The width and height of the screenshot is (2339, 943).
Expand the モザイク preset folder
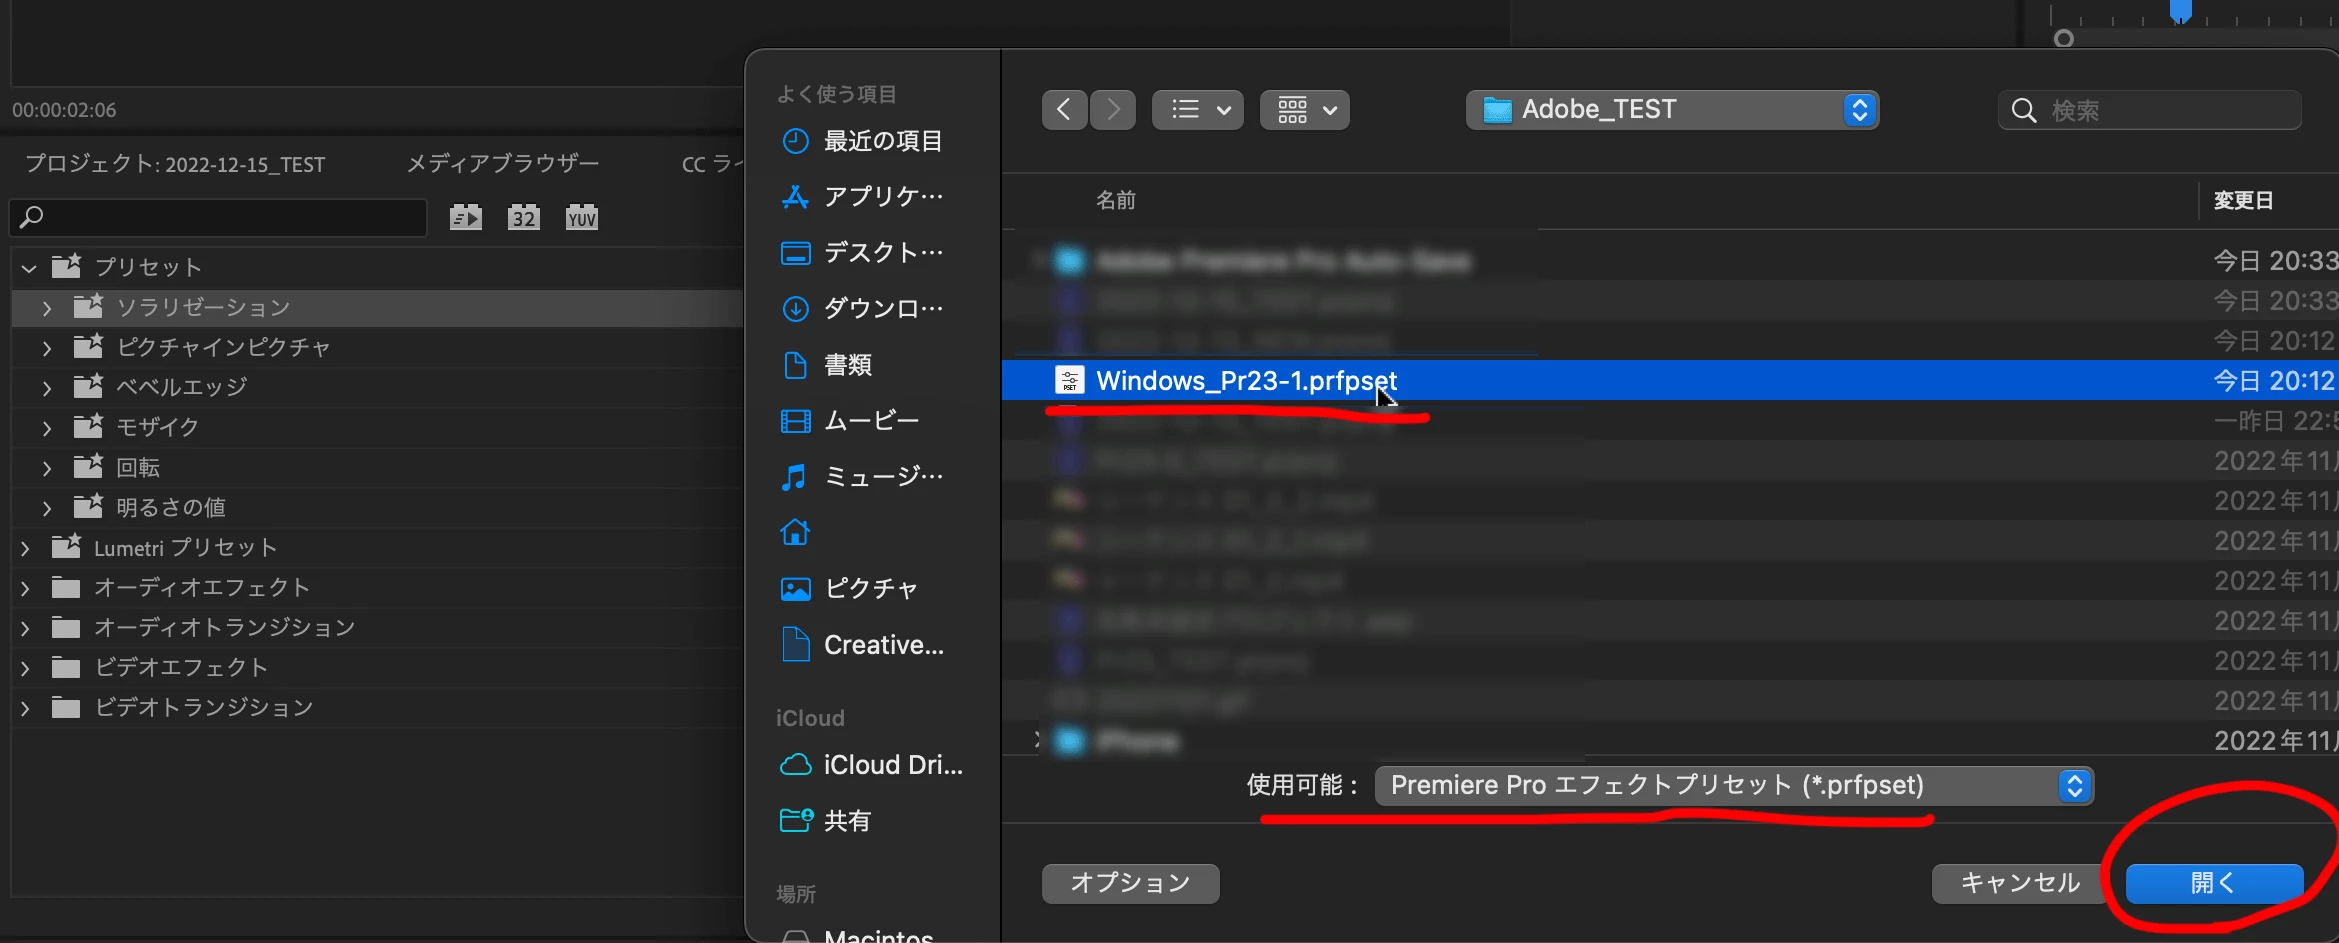tap(47, 428)
